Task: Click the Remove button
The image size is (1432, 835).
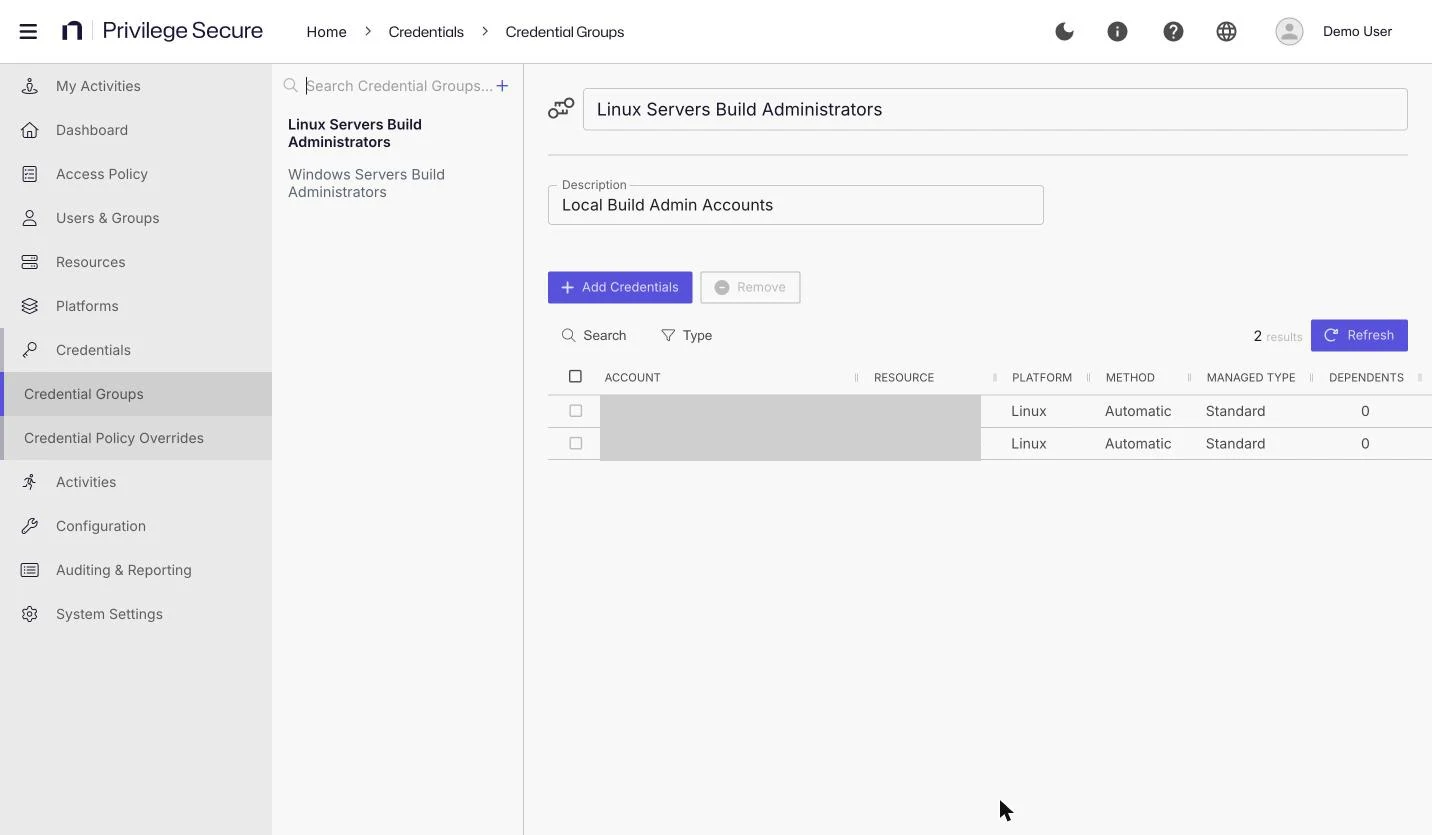Action: (x=750, y=287)
